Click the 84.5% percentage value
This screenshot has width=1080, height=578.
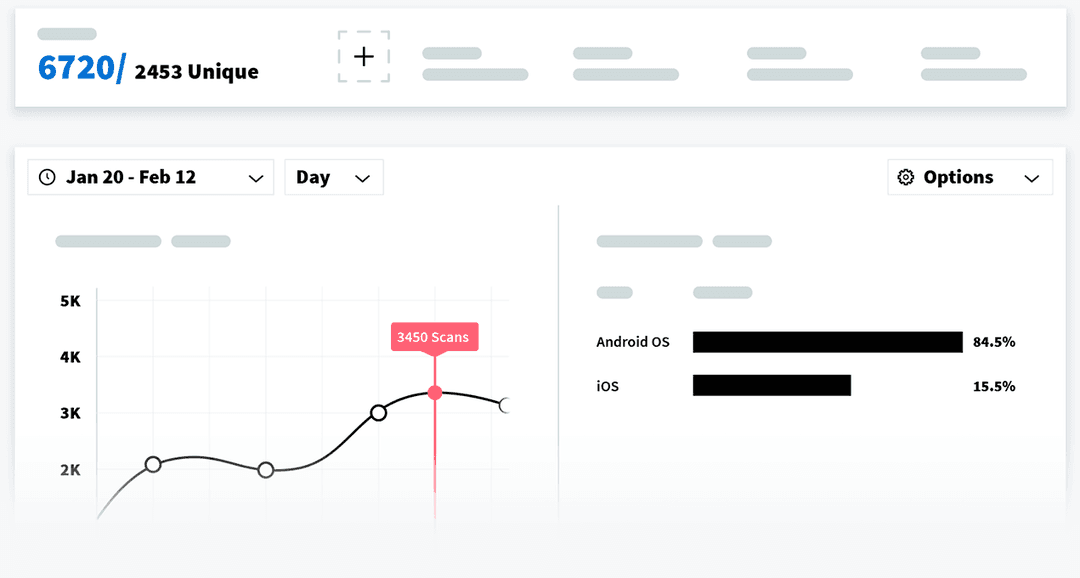coord(995,341)
